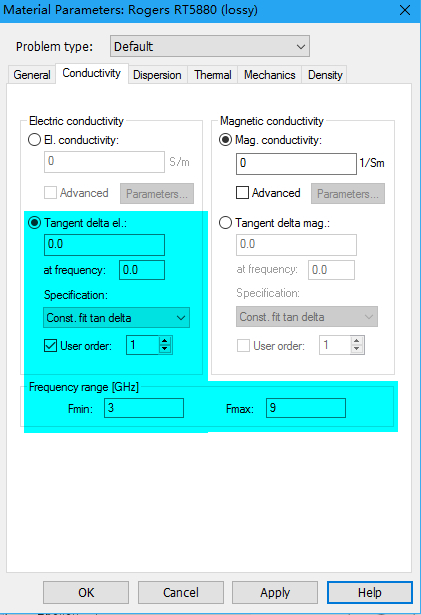The width and height of the screenshot is (421, 615).
Task: Close the Material Parameters dialog
Action: (x=405, y=10)
